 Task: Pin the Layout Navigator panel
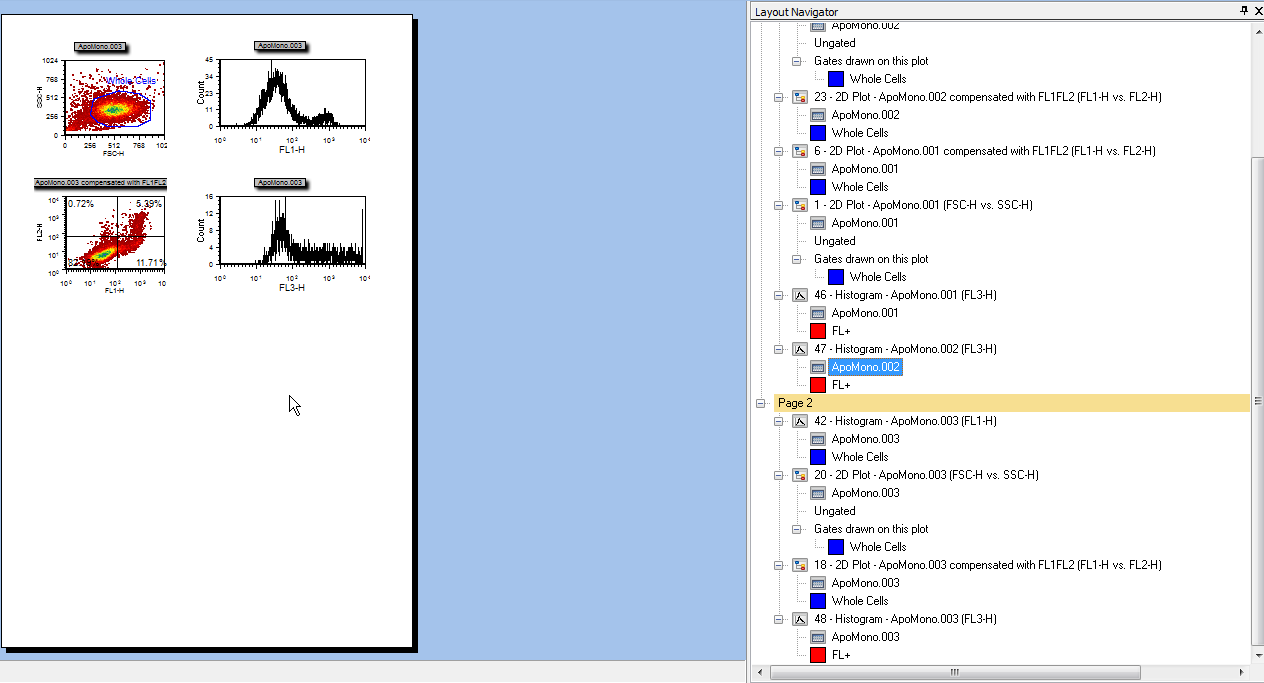point(1244,11)
